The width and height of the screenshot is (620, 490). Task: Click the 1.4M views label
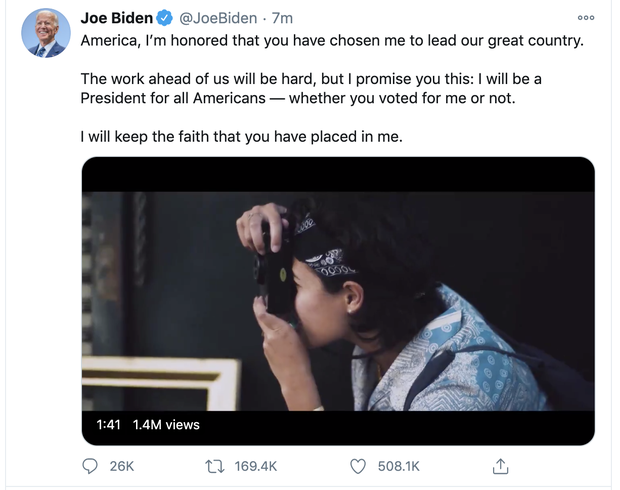166,424
